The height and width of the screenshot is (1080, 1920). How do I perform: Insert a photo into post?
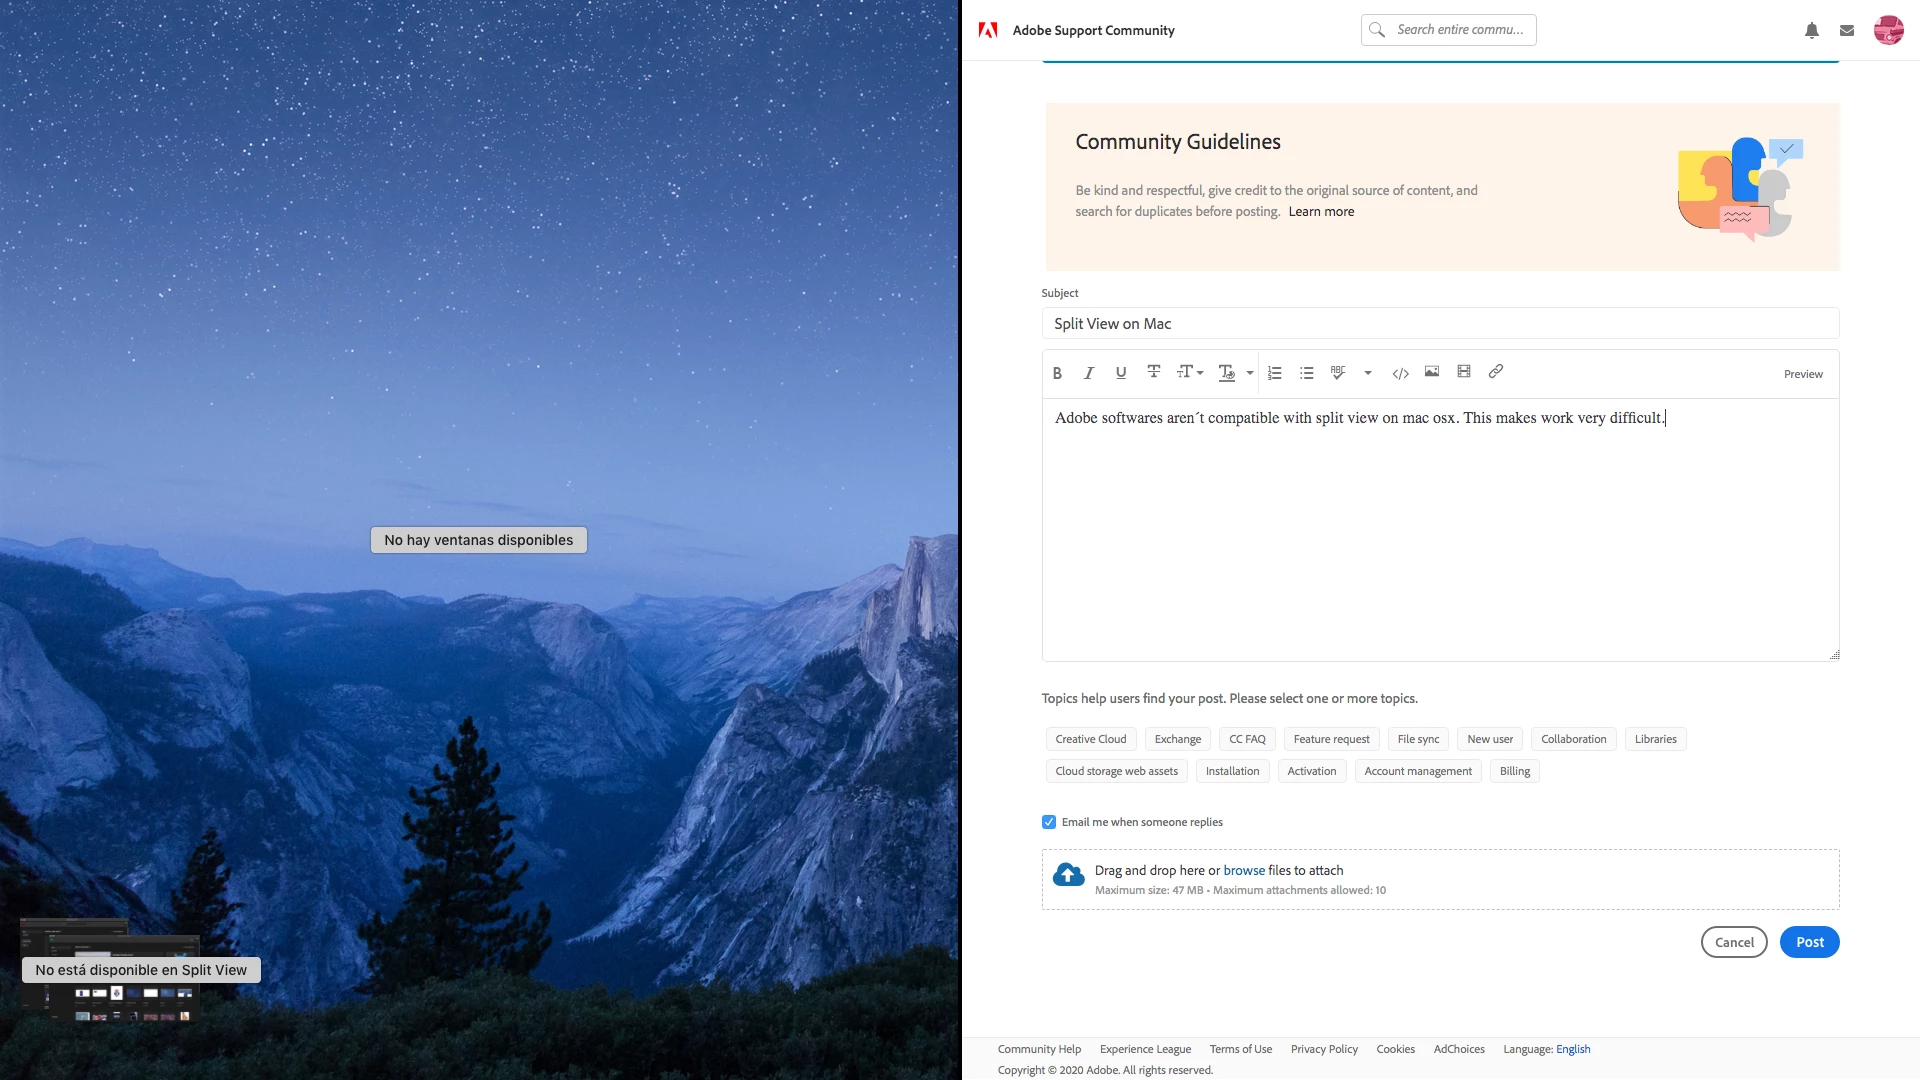coord(1432,372)
